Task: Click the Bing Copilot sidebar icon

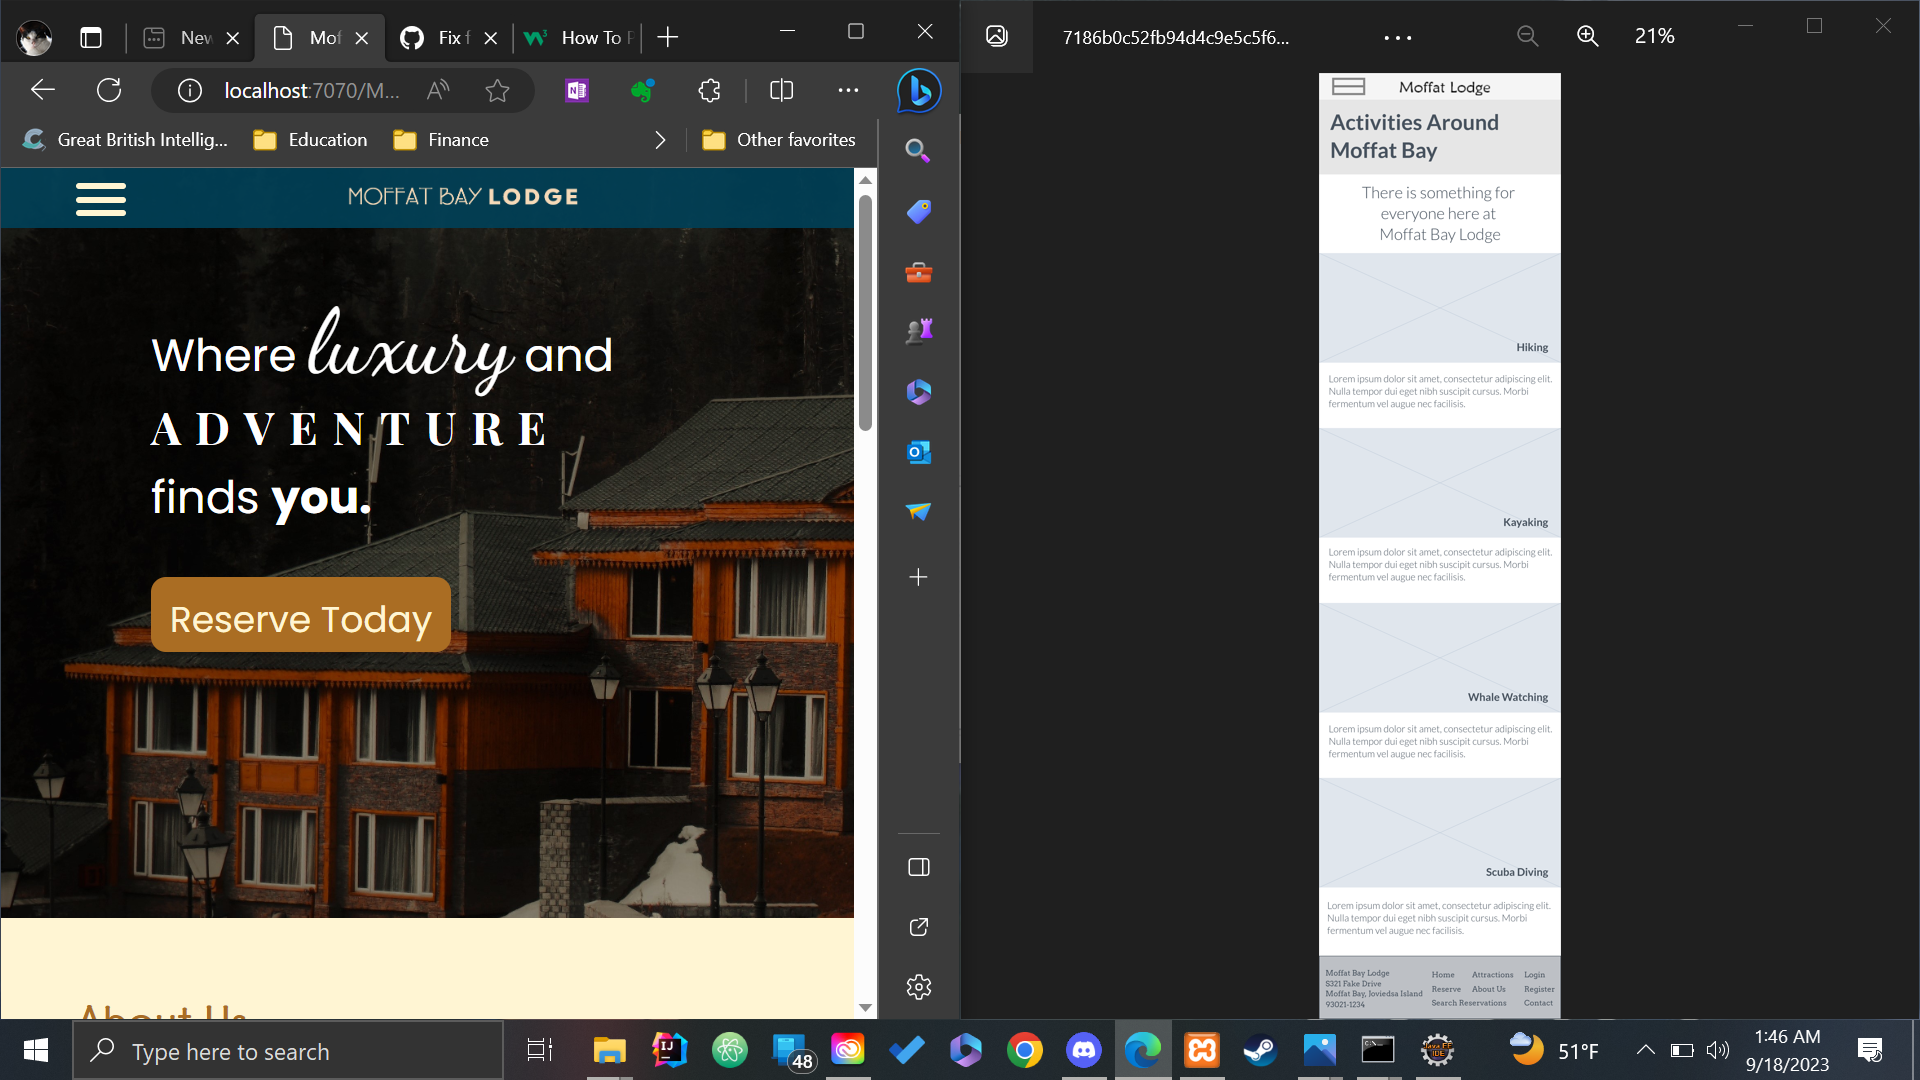Action: click(918, 91)
